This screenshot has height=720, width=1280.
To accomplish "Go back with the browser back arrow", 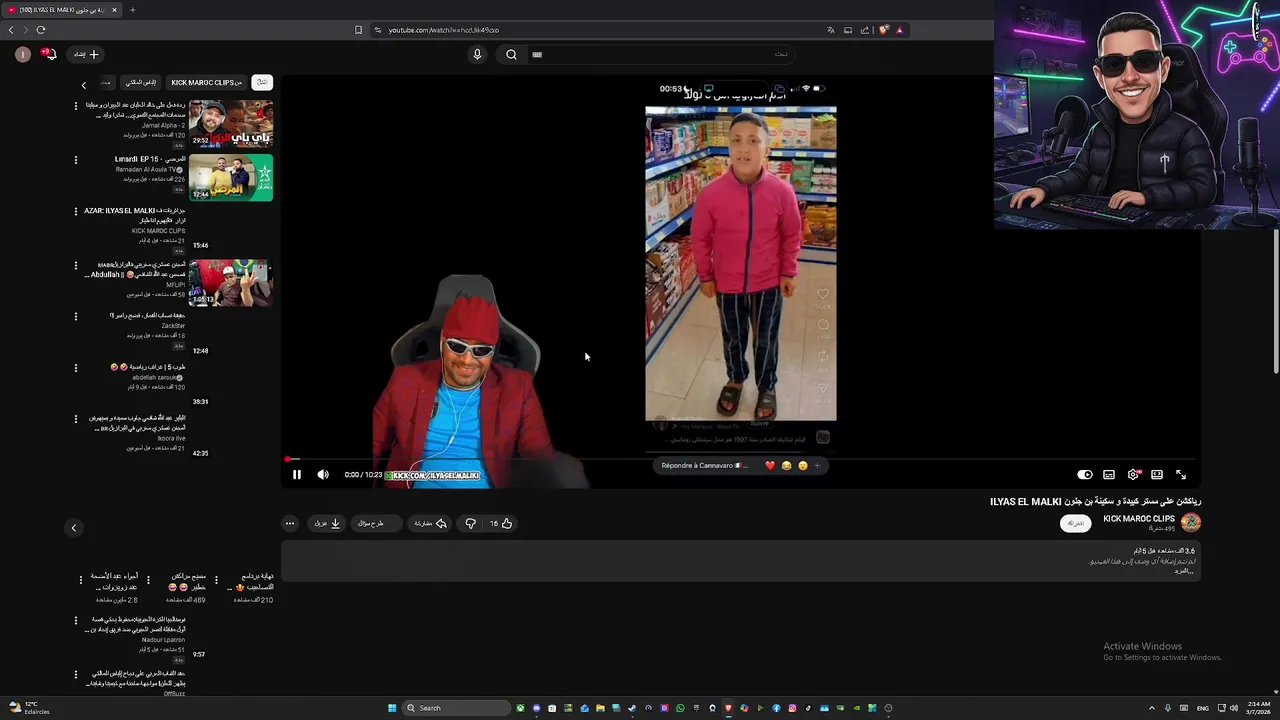I will click(11, 30).
